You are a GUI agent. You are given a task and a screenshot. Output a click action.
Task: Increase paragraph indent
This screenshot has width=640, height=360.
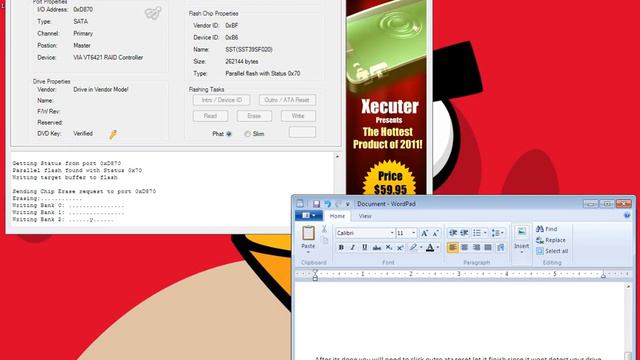point(464,233)
